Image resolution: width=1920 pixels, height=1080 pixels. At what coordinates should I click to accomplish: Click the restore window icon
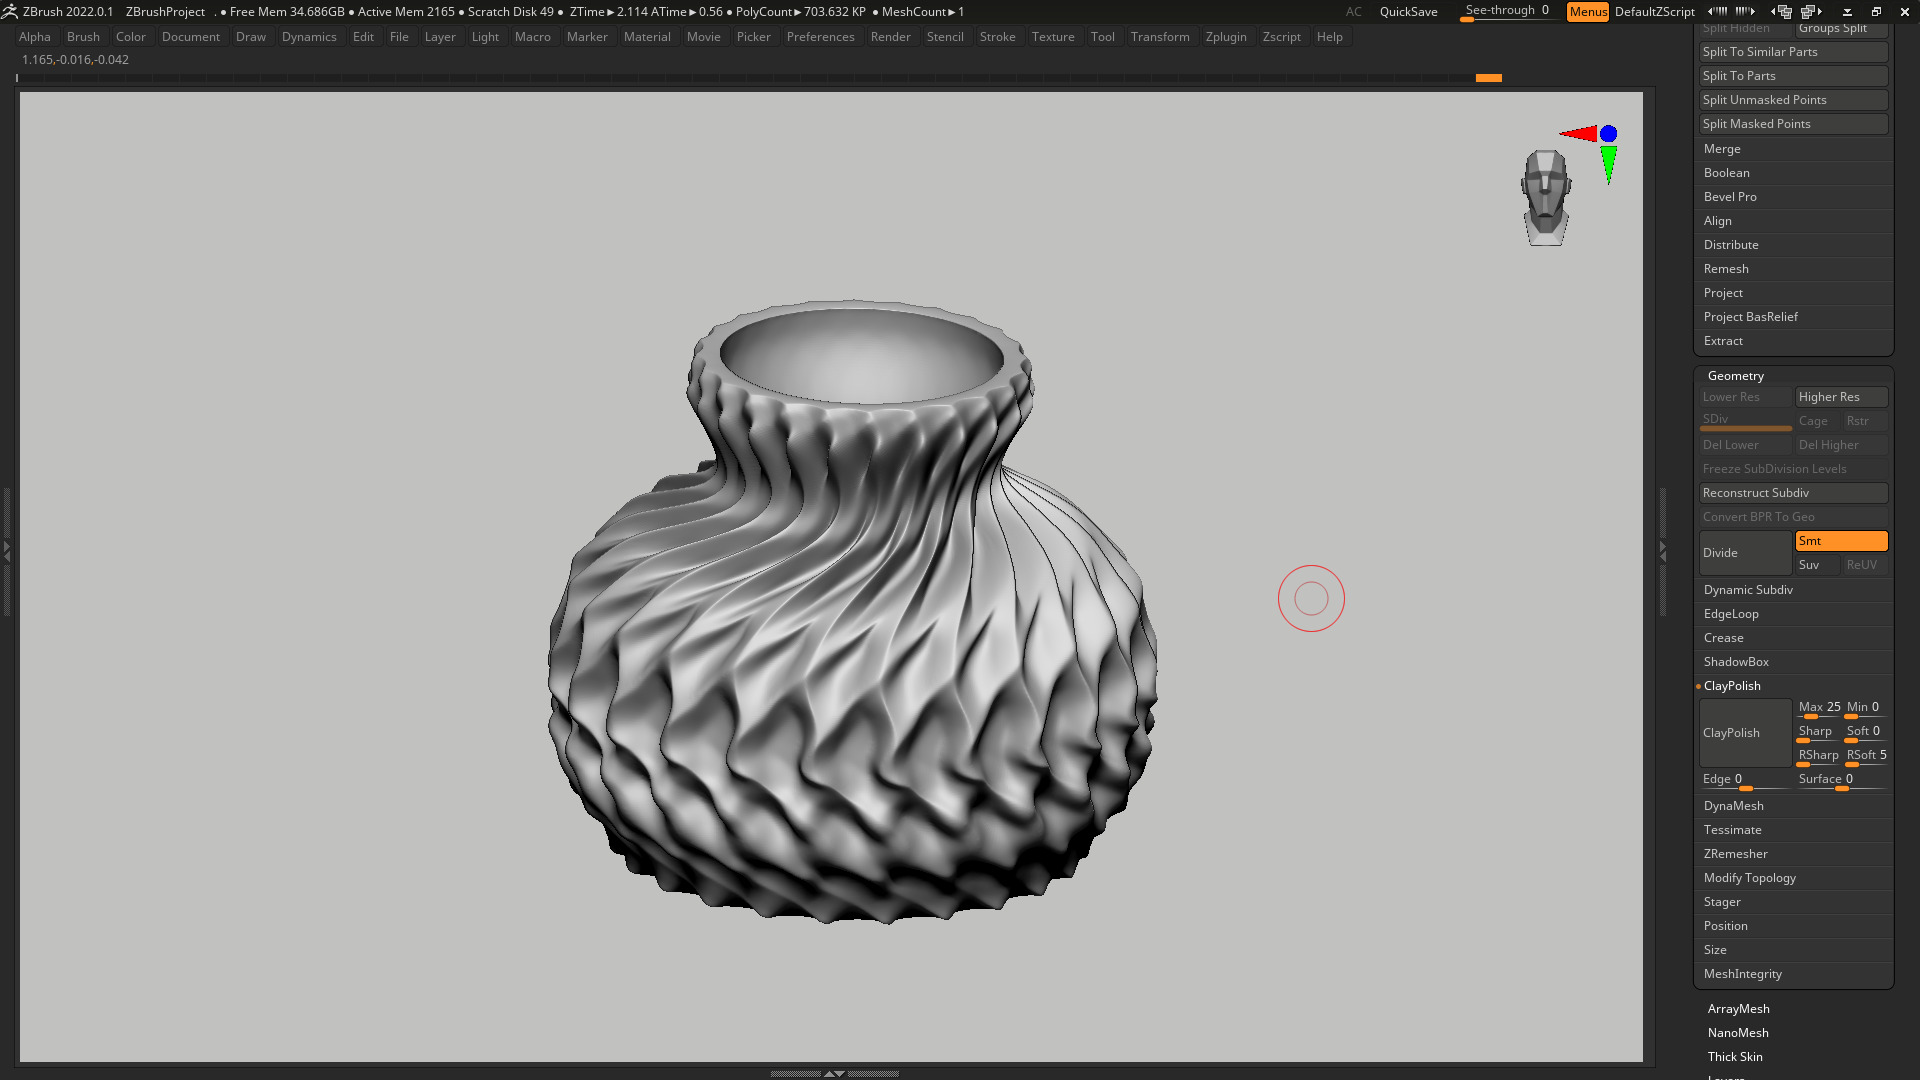tap(1876, 12)
